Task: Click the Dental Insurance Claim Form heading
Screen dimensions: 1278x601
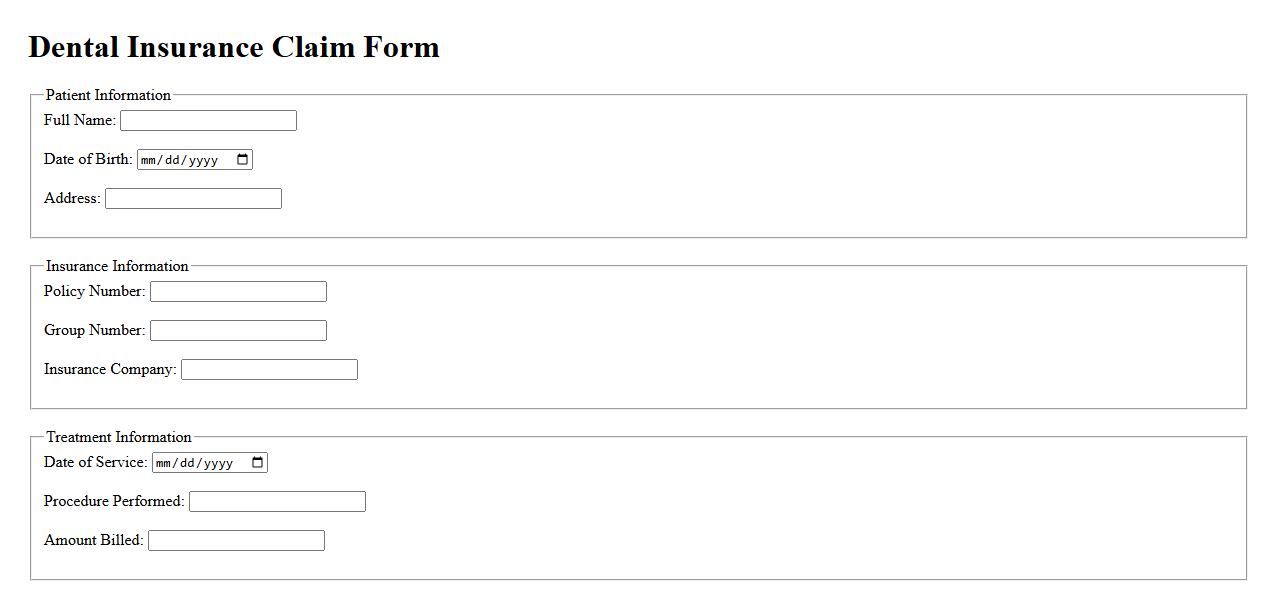Action: click(x=234, y=47)
